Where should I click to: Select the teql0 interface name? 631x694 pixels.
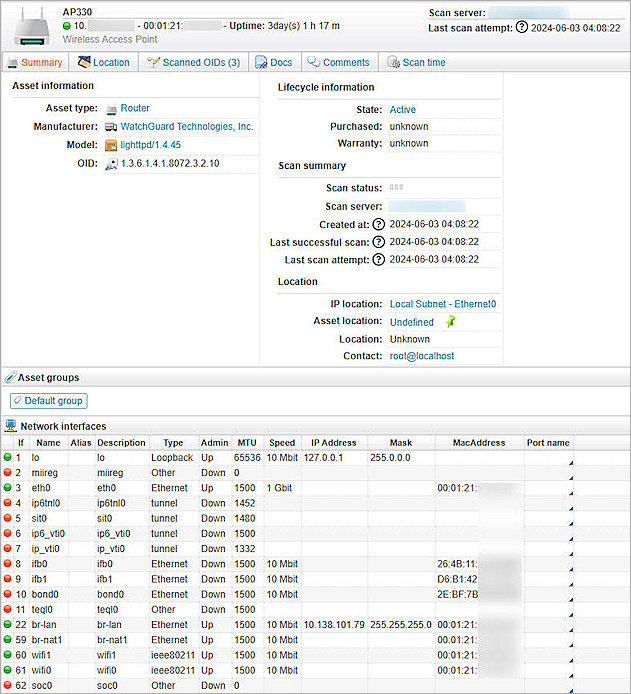[42, 610]
